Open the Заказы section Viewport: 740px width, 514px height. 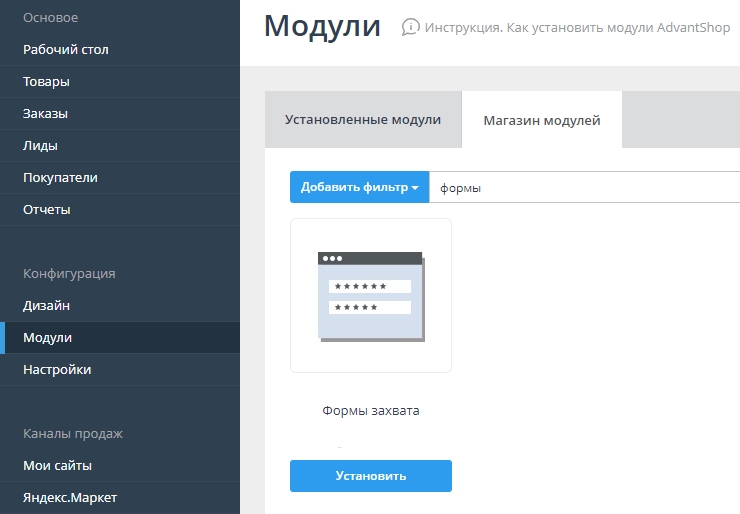[x=45, y=113]
